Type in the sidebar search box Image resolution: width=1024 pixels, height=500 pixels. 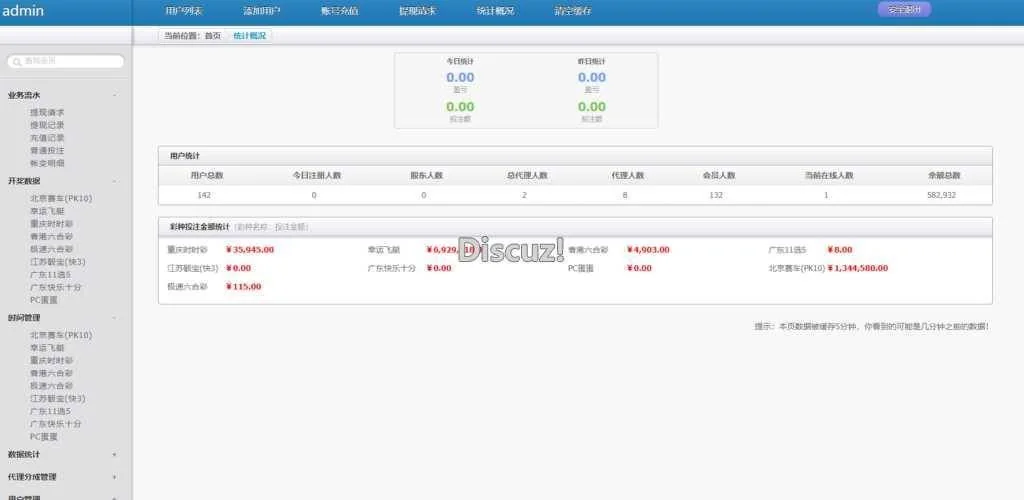pyautogui.click(x=70, y=62)
